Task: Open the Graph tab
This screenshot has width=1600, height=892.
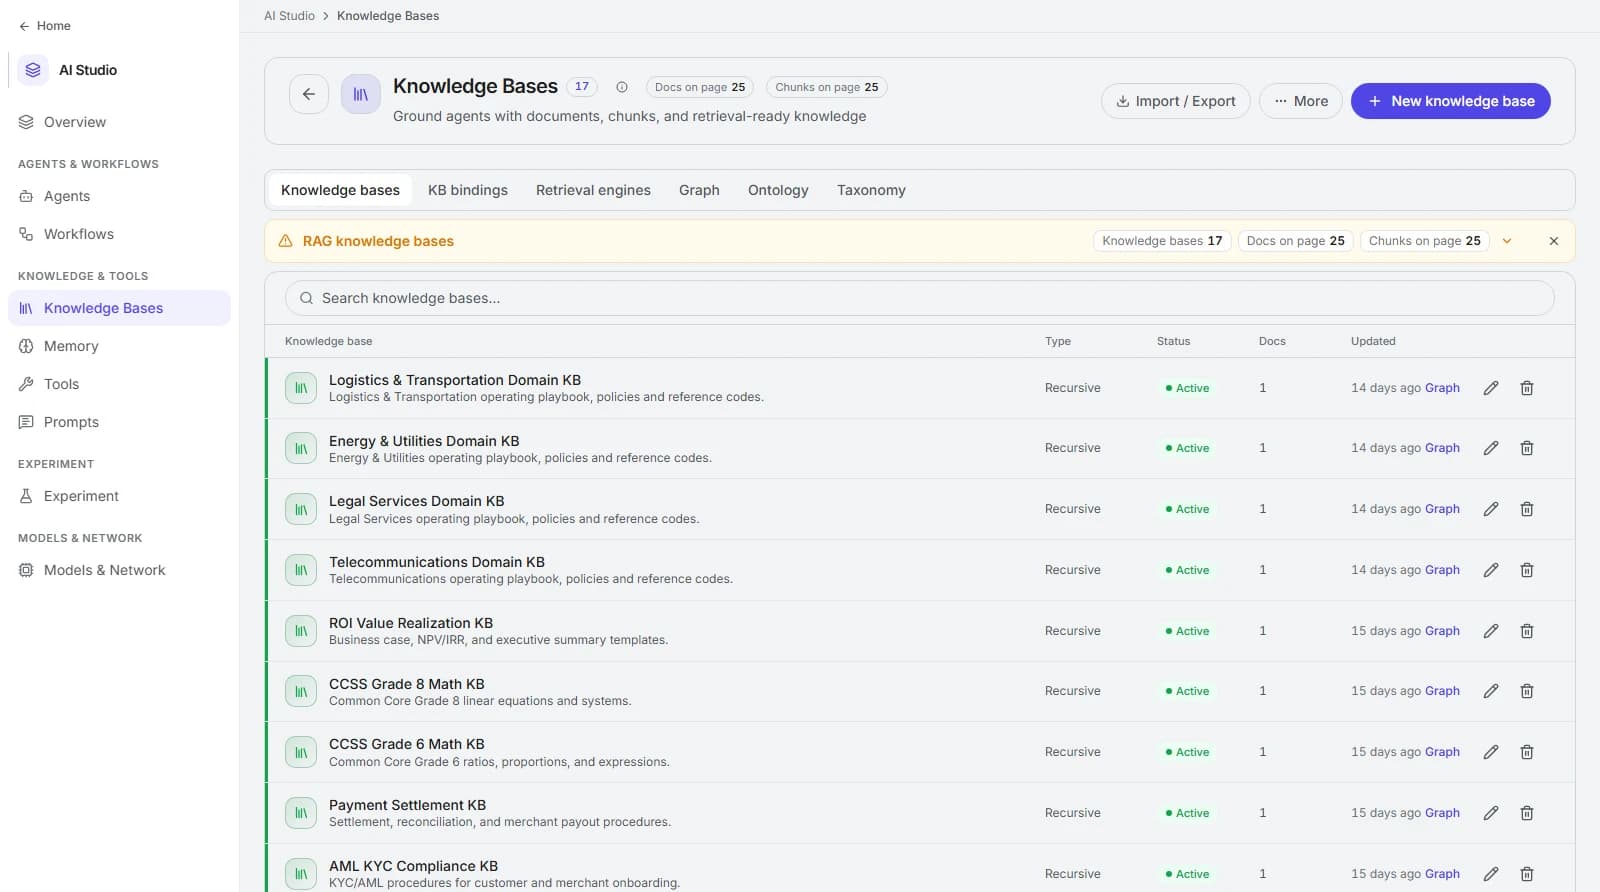Action: pyautogui.click(x=699, y=190)
